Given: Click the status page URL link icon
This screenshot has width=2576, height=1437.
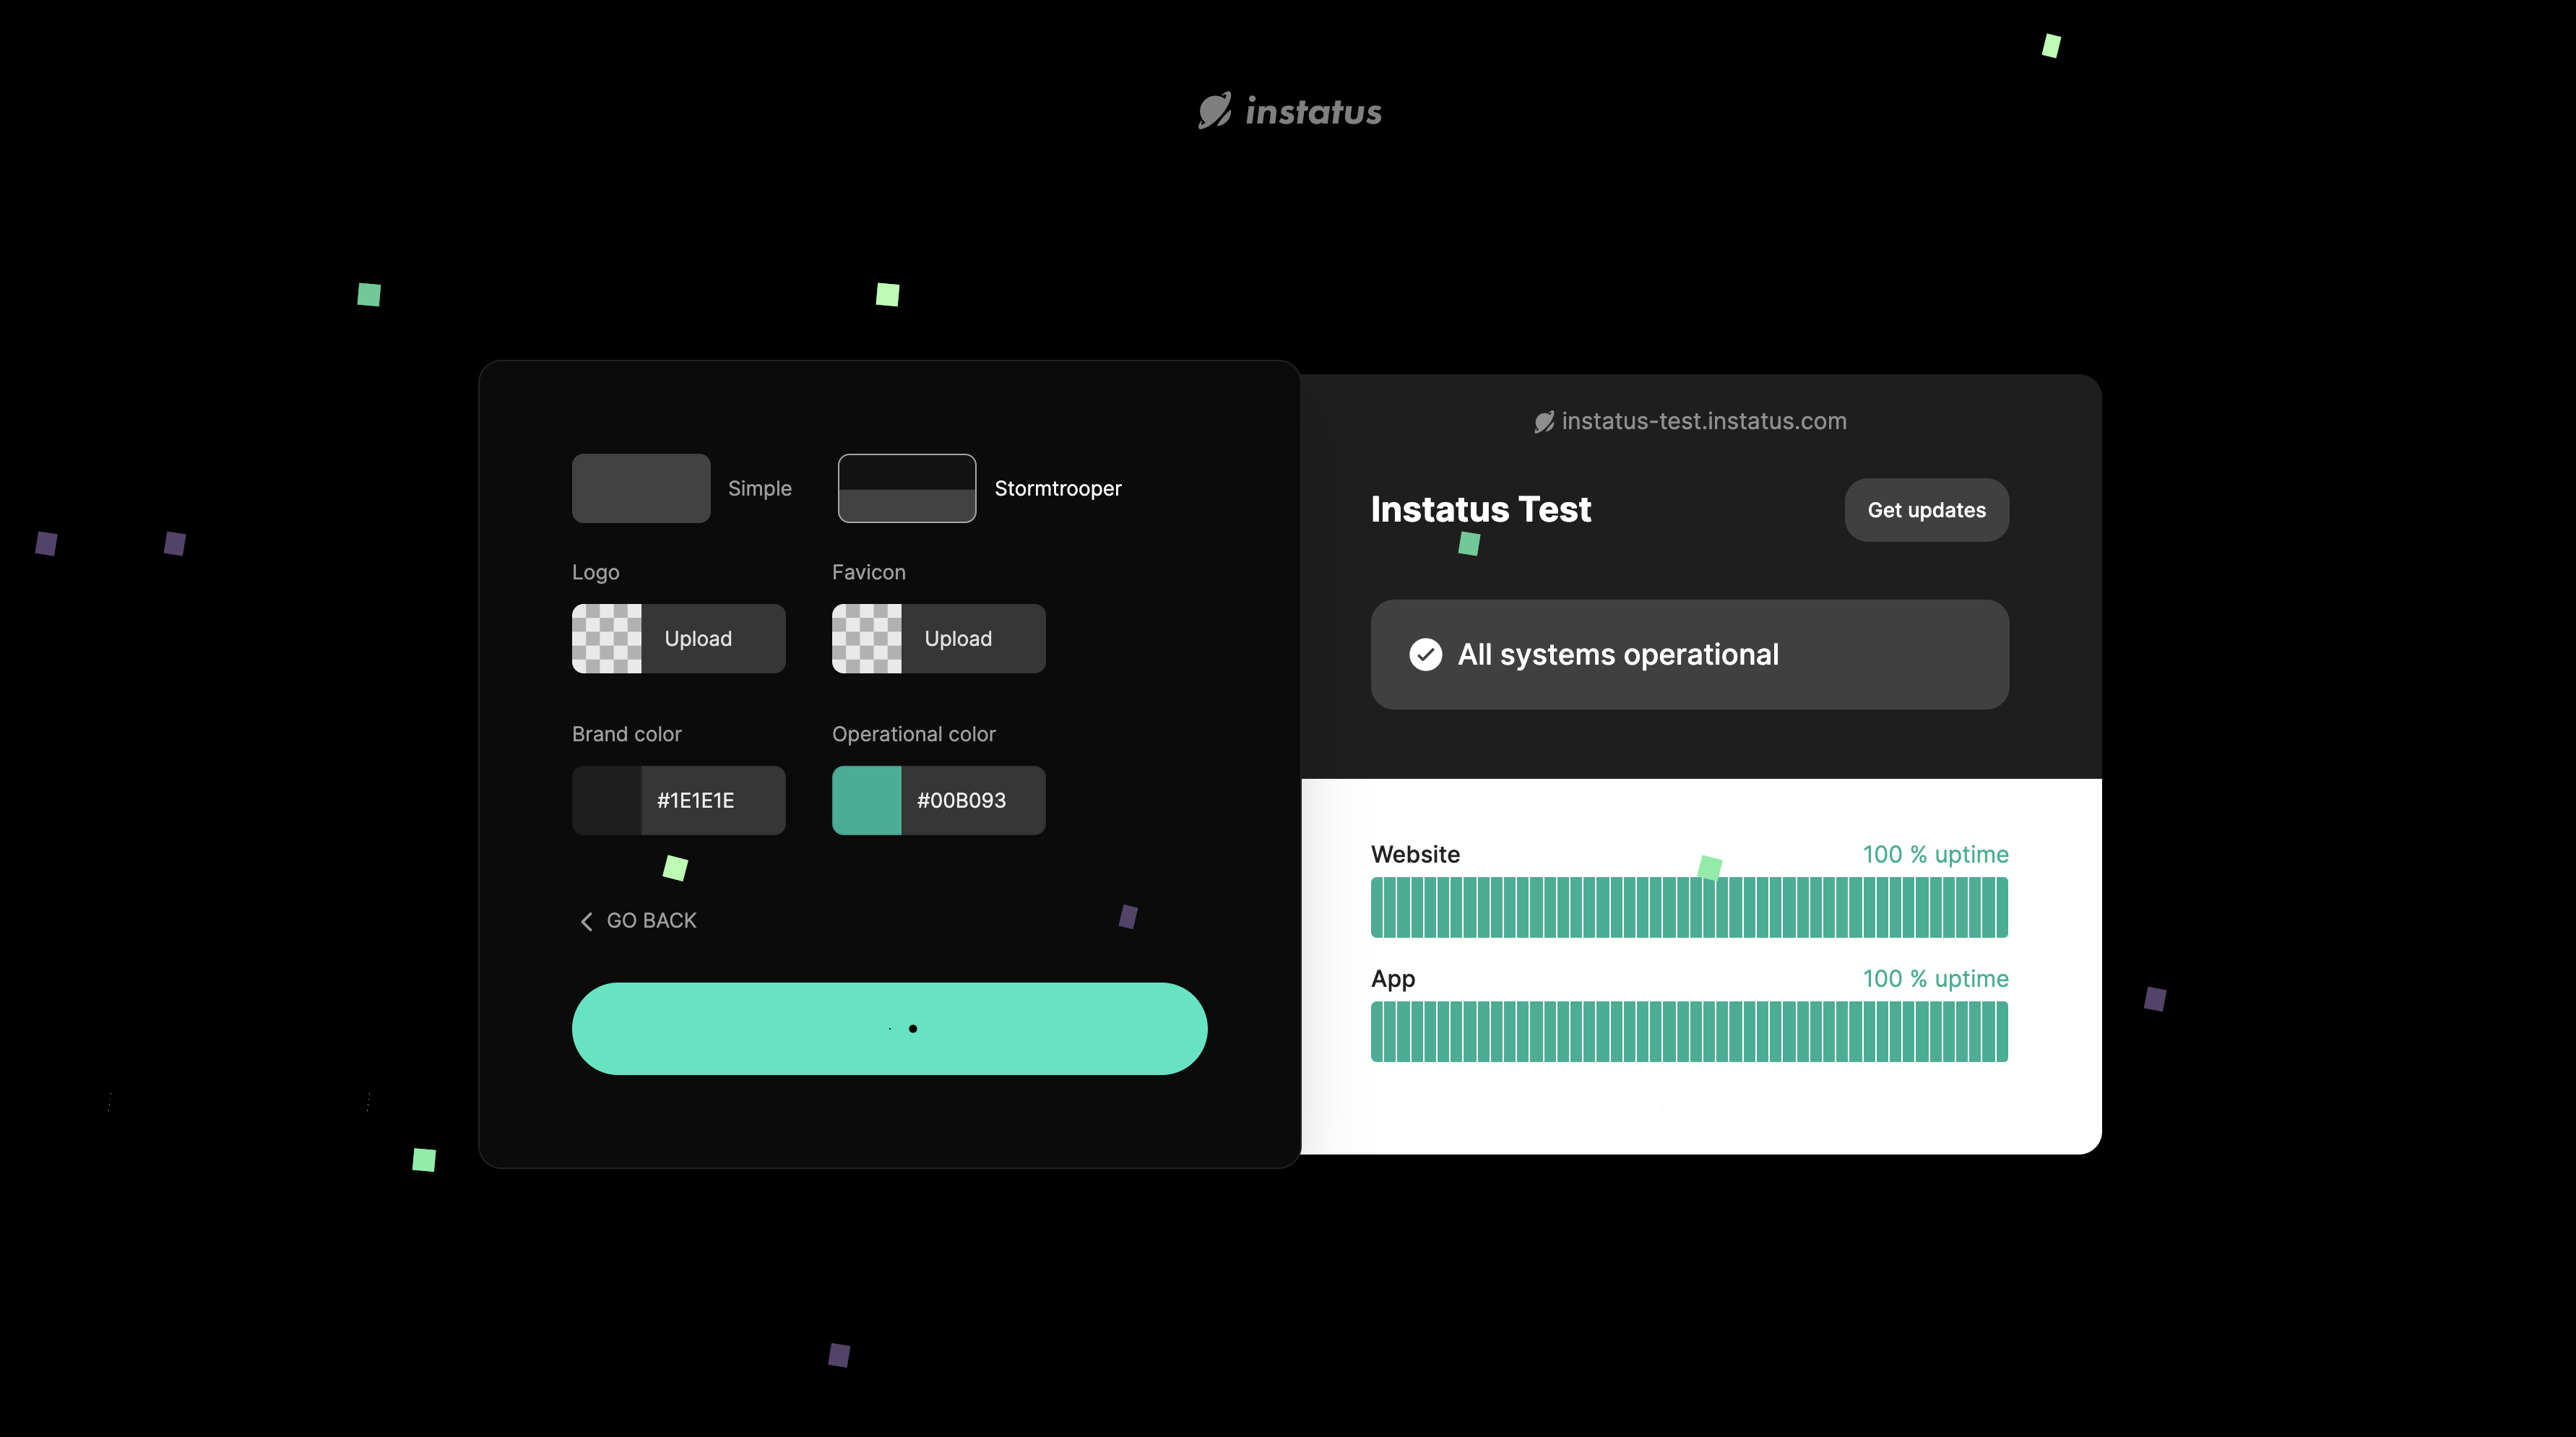Looking at the screenshot, I should (1543, 421).
